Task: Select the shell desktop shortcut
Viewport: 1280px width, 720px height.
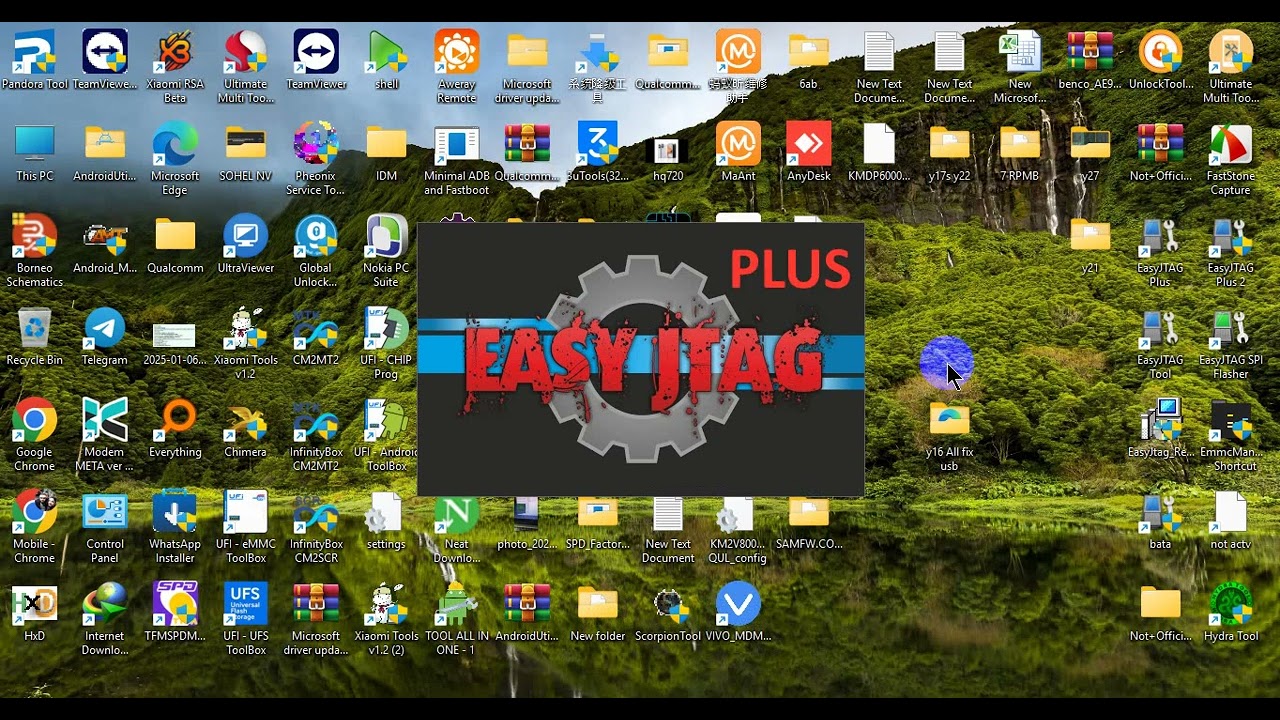Action: [x=387, y=60]
